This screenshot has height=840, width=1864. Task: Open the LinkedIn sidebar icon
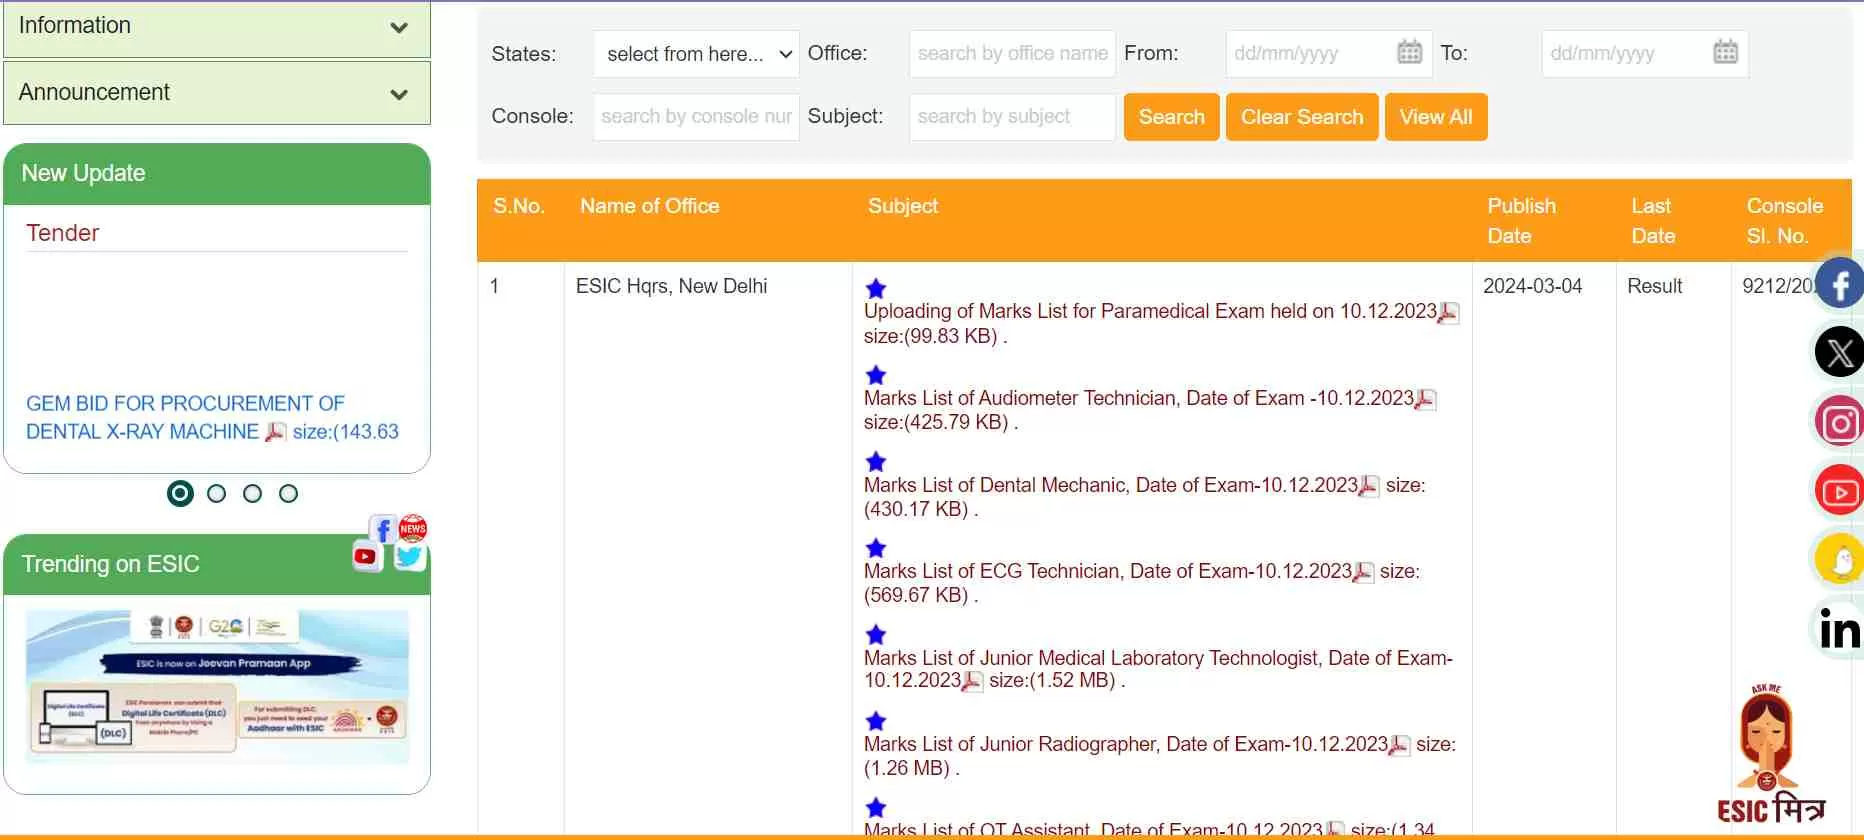click(1840, 630)
